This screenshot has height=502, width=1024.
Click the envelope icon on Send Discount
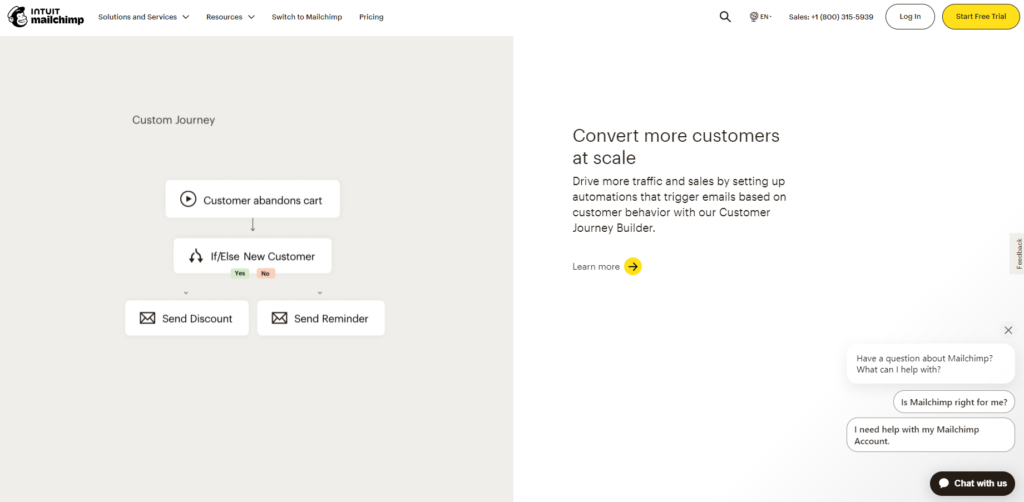[x=148, y=318]
